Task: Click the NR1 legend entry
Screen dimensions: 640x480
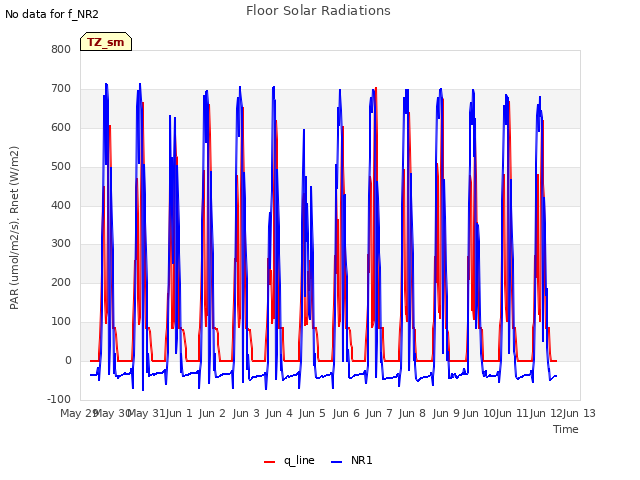Action: 351,460
